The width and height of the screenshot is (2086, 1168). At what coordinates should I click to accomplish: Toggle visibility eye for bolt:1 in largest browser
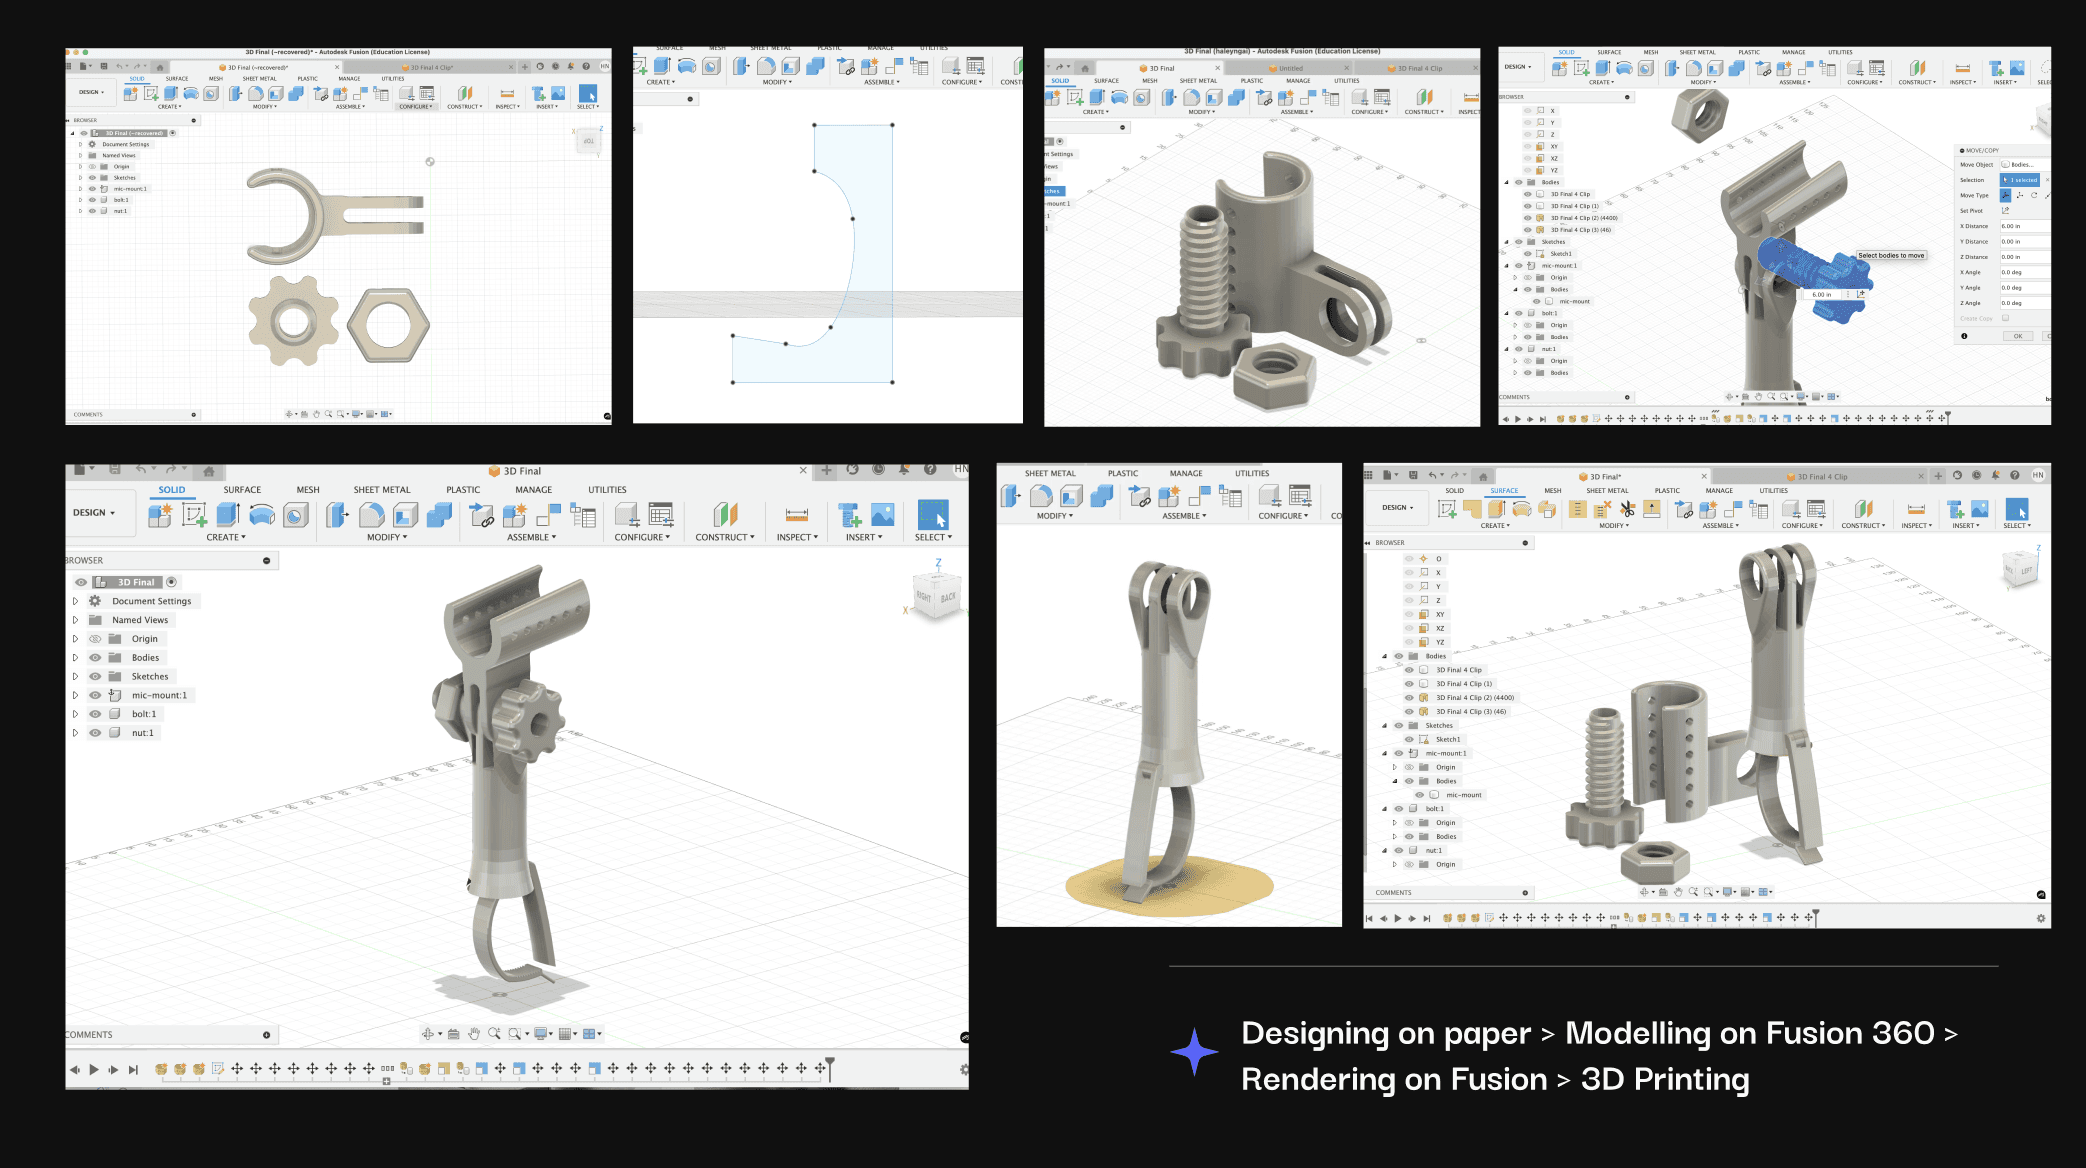coord(95,714)
